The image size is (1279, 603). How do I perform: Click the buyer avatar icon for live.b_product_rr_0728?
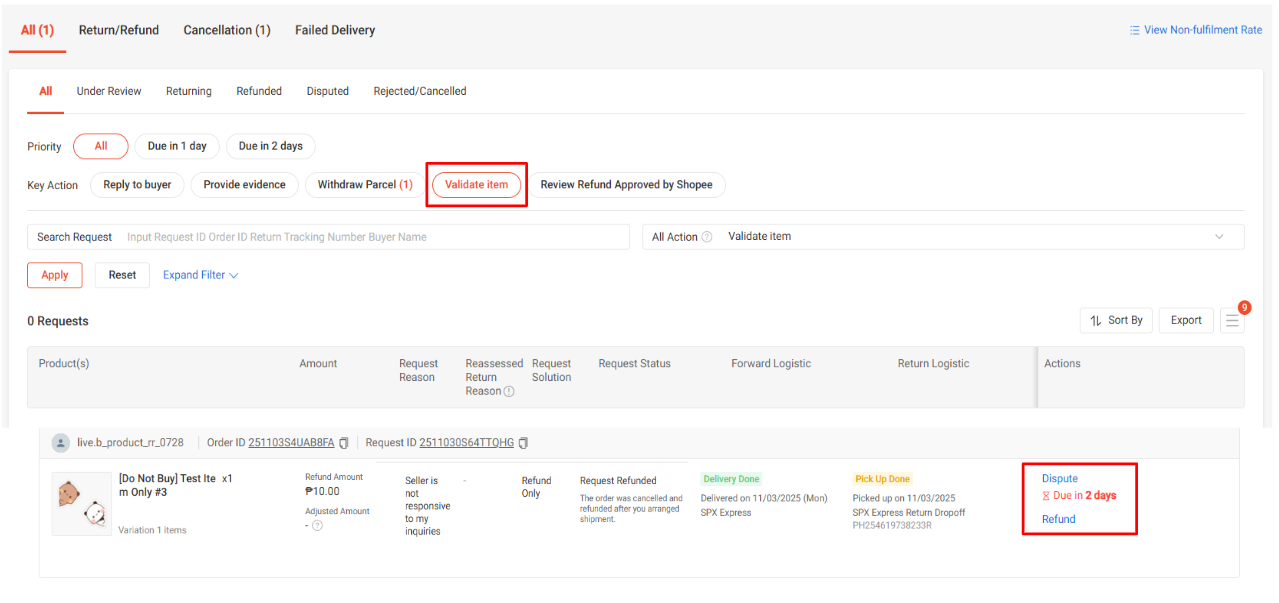point(61,443)
